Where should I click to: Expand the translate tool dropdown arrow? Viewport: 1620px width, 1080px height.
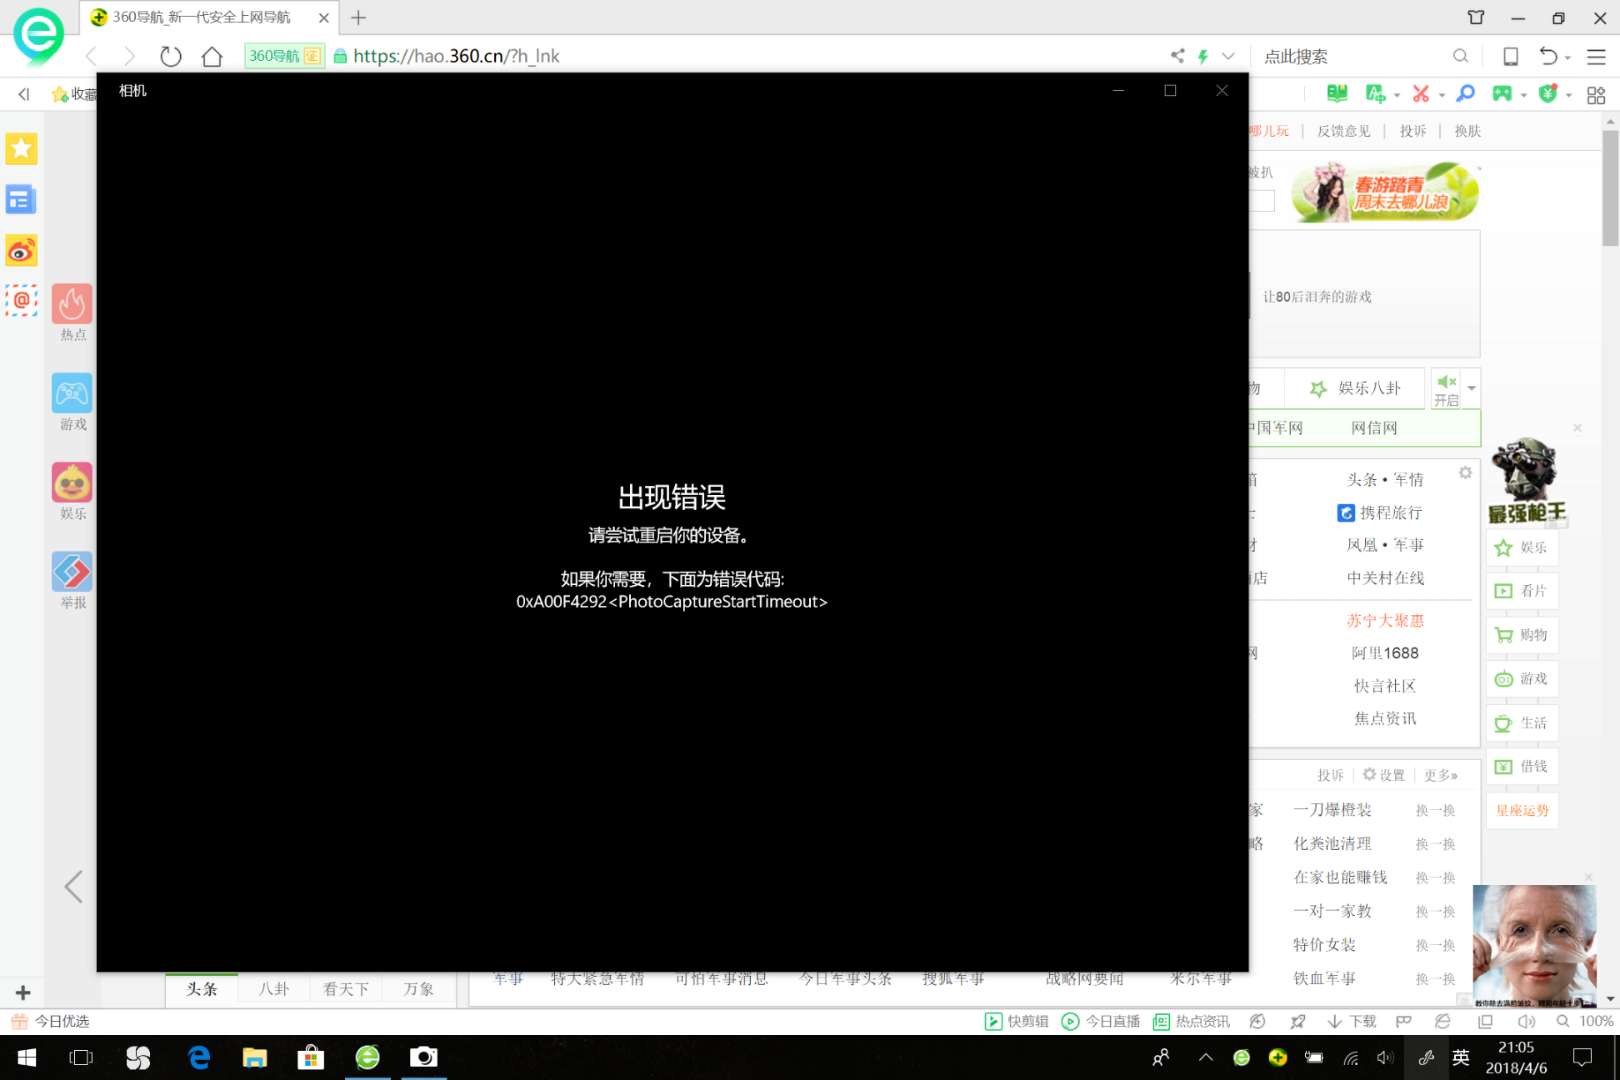coord(1397,95)
